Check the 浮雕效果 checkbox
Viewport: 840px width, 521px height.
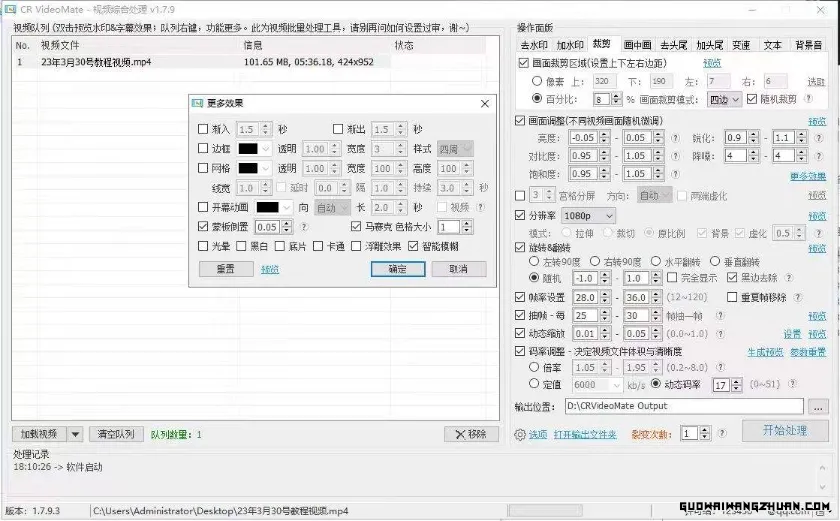356,246
